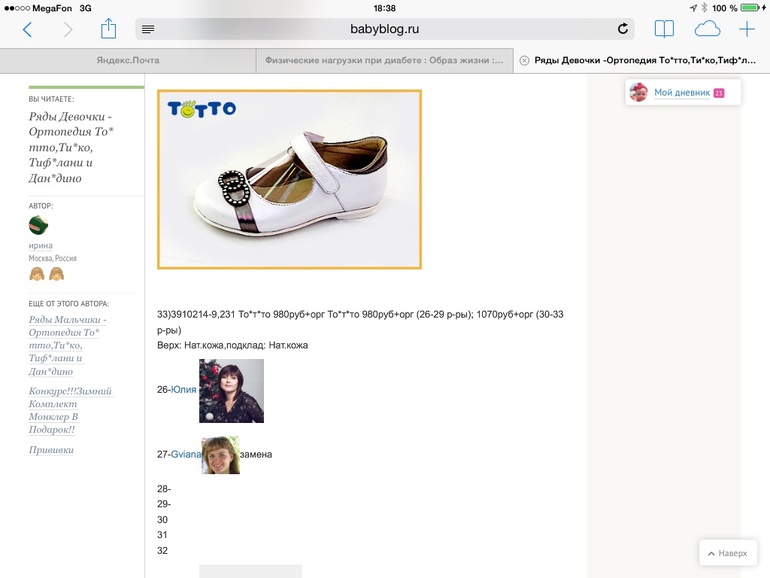The width and height of the screenshot is (770, 578).
Task: Select the Ряды Девочки article title in sidebar
Action: pos(71,147)
